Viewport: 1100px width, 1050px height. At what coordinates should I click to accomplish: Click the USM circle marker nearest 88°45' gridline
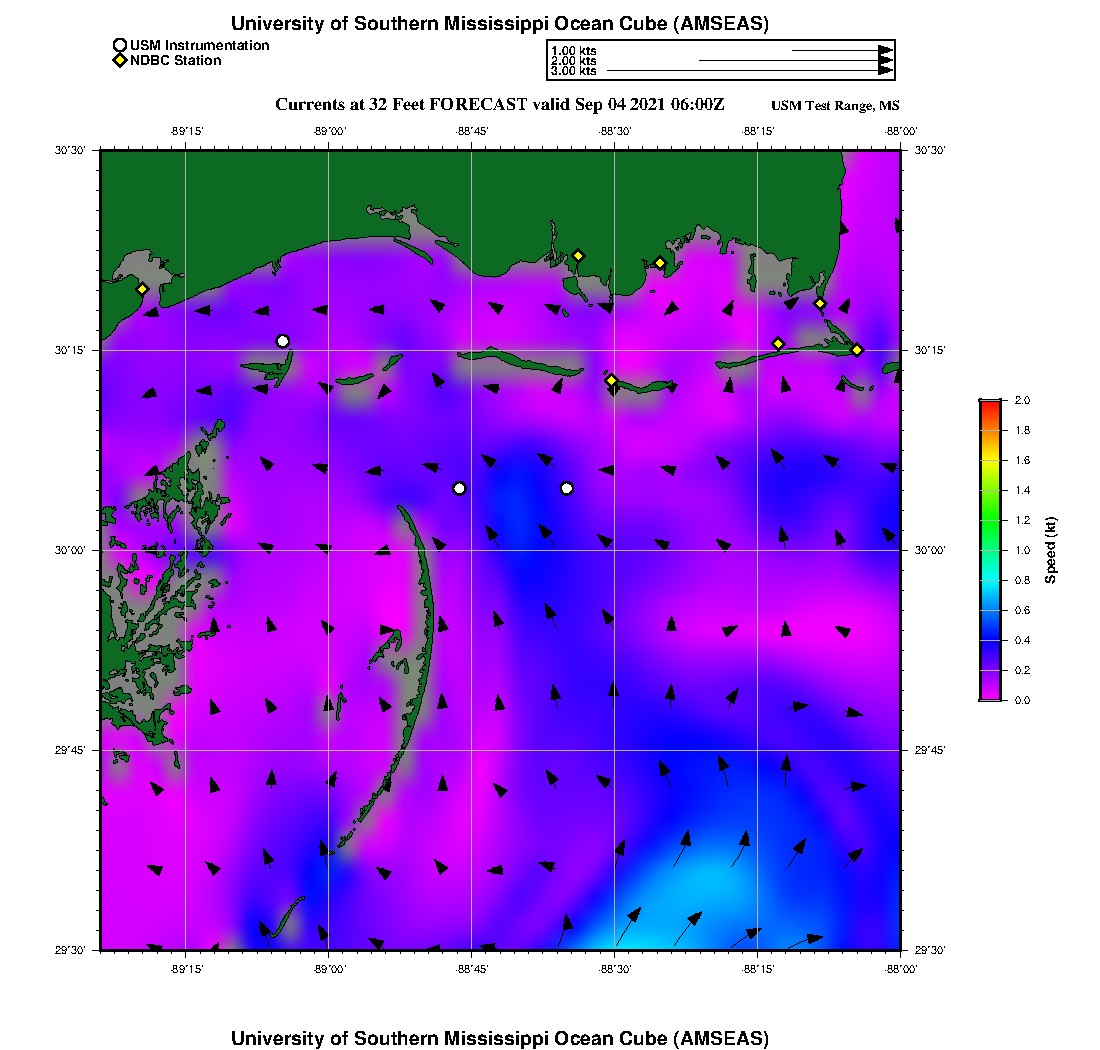tap(459, 488)
